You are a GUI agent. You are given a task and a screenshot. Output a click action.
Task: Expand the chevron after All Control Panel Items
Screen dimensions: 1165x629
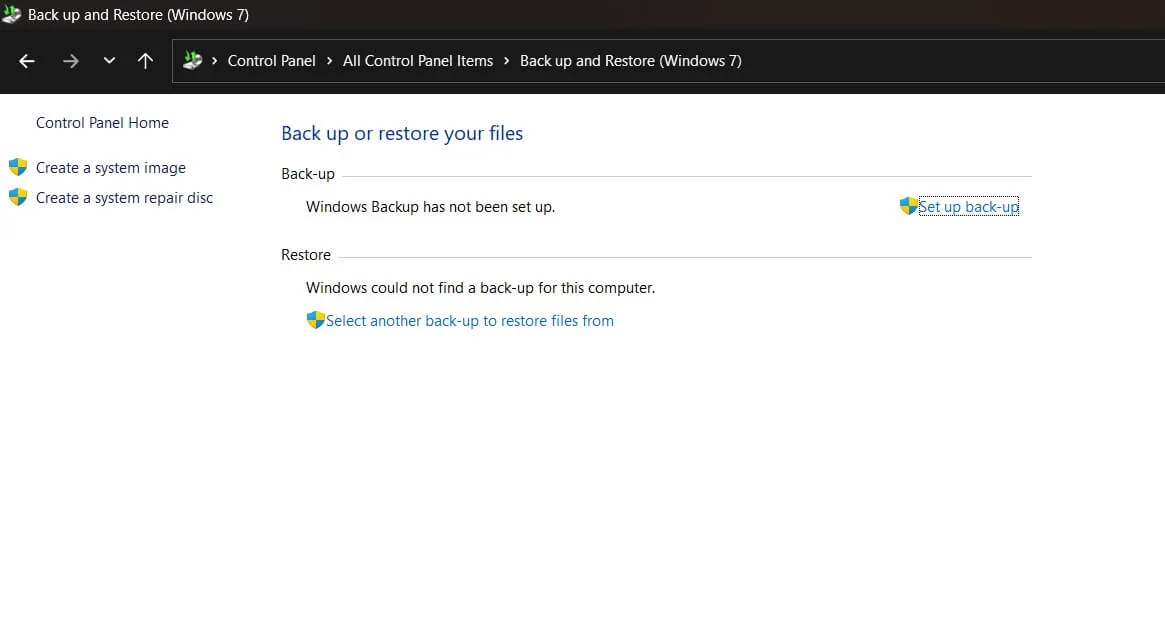point(506,60)
